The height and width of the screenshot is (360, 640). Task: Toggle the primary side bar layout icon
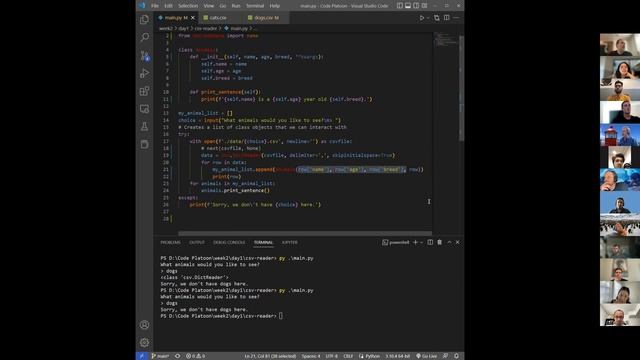tap(400, 6)
